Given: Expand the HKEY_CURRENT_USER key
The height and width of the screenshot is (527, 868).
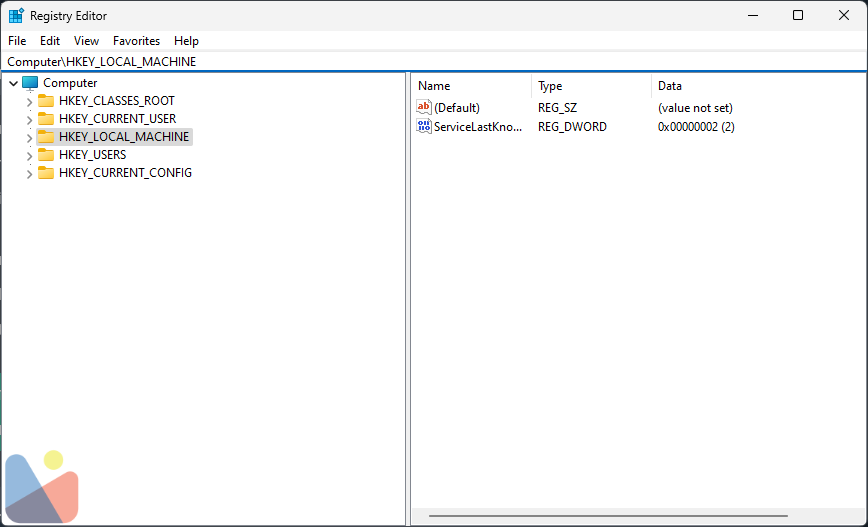Looking at the screenshot, I should (x=29, y=119).
